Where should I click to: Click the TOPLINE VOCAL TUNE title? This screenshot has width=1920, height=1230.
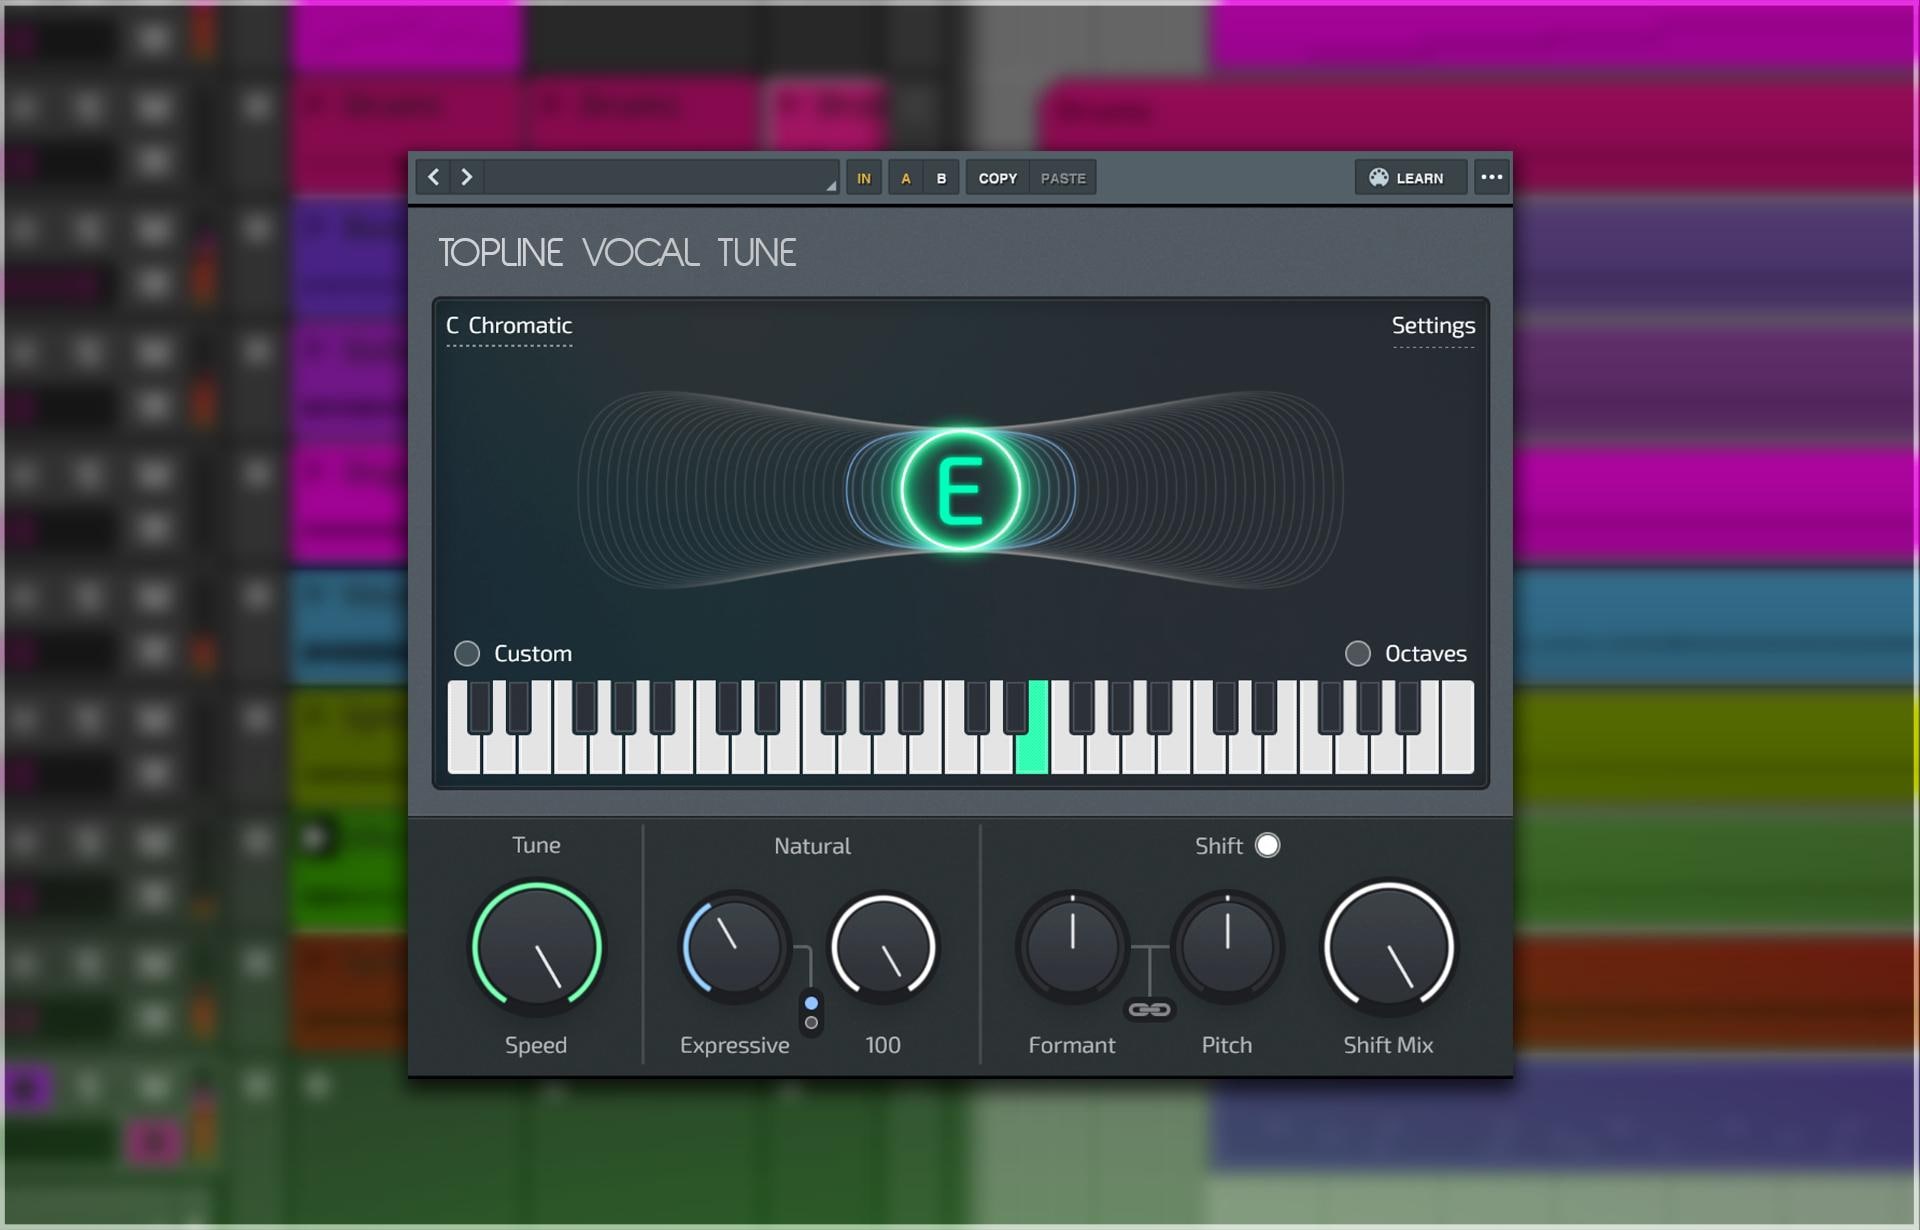tap(617, 253)
